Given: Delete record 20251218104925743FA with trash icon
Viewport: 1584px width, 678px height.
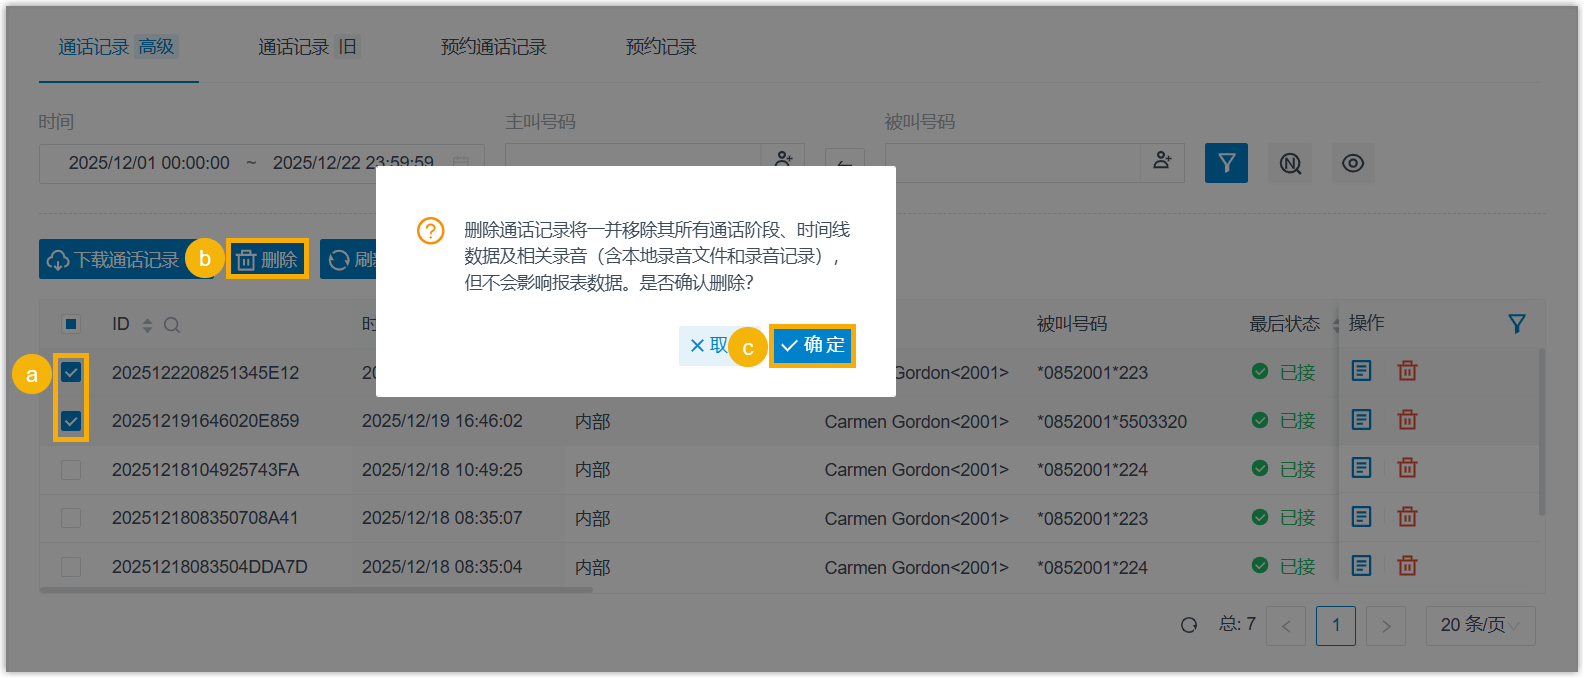Looking at the screenshot, I should pyautogui.click(x=1407, y=468).
